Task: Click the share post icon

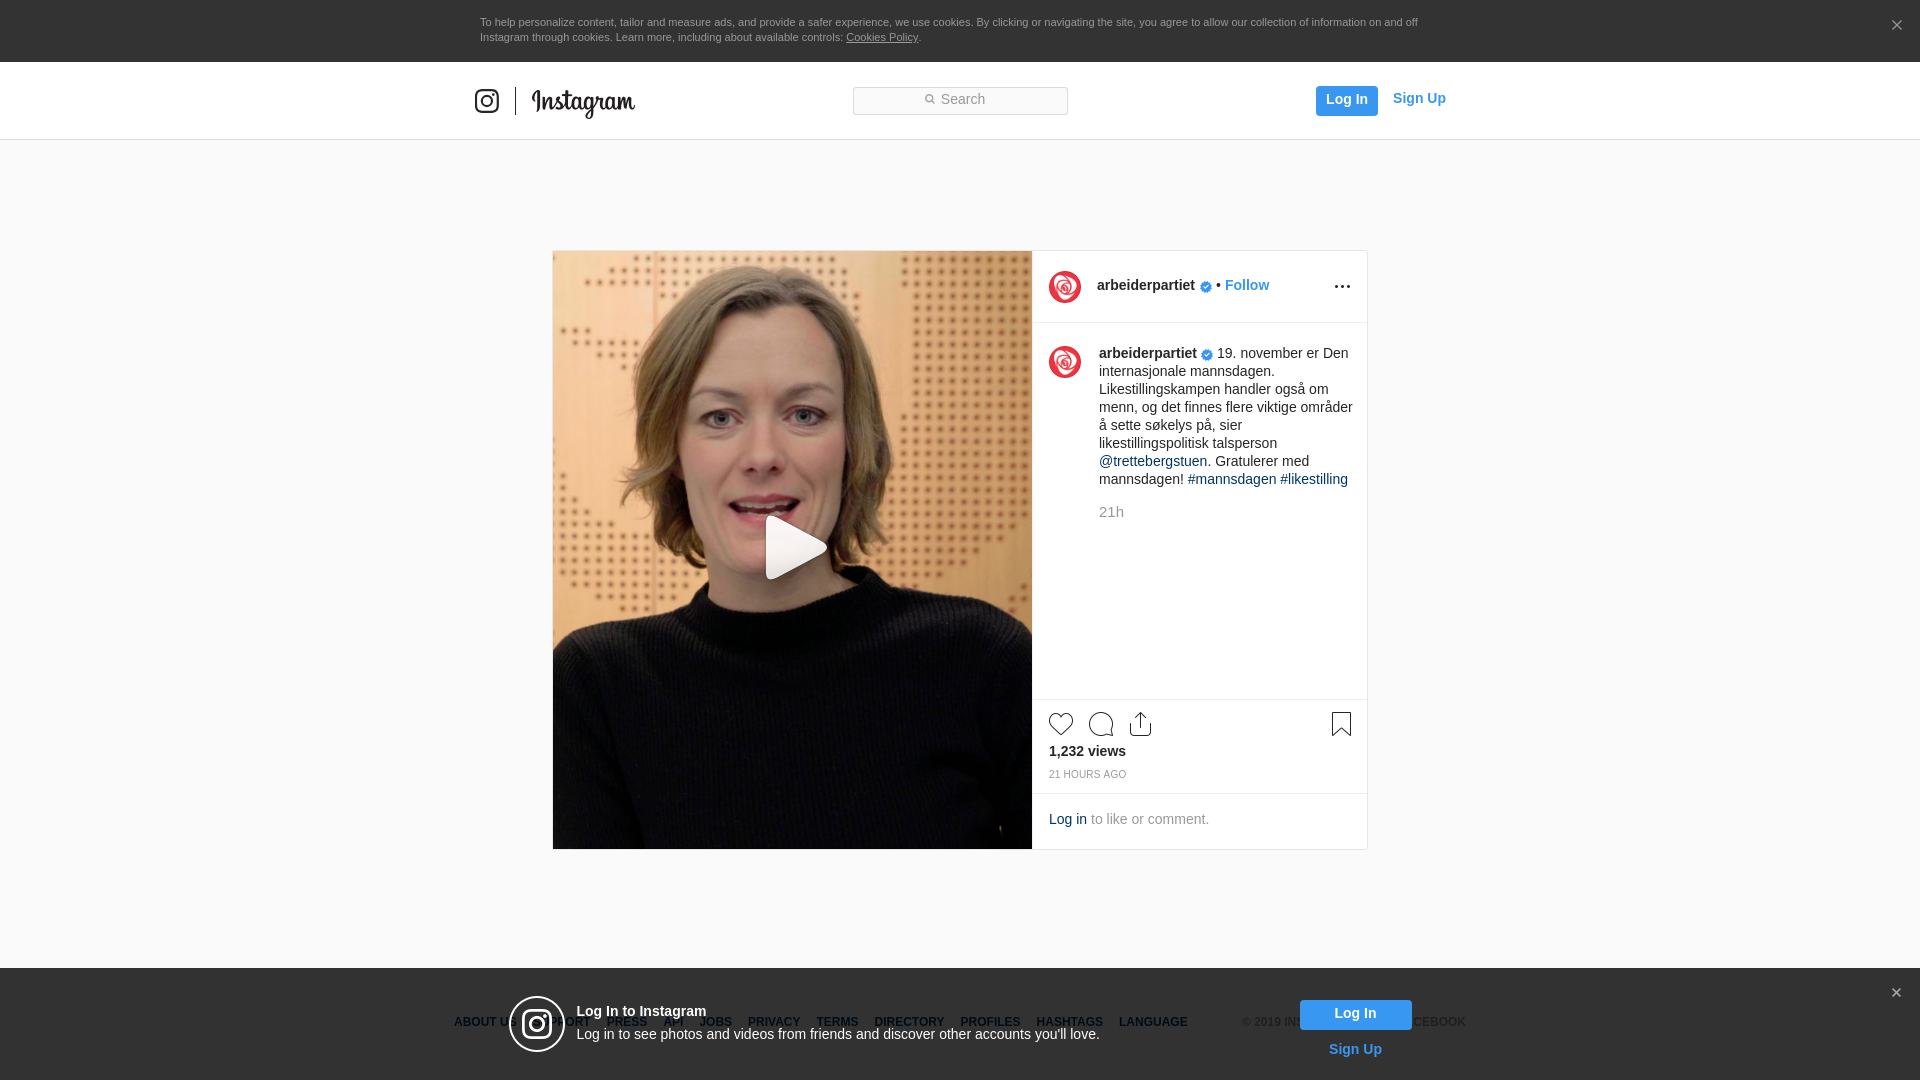Action: [1141, 724]
